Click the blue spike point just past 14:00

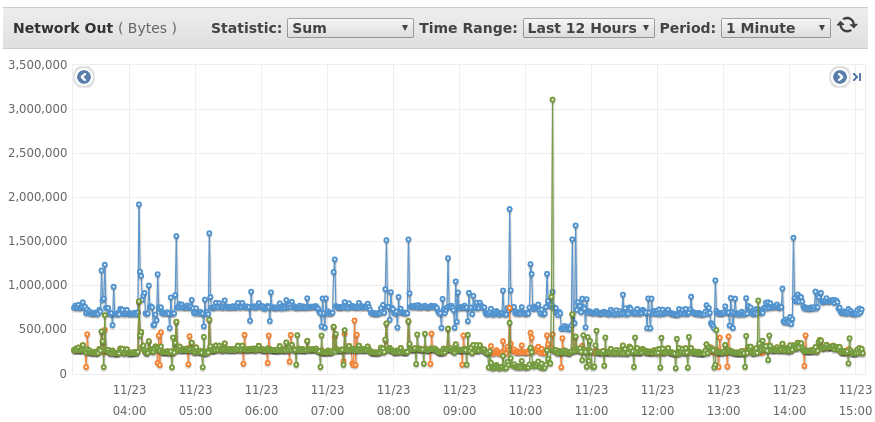click(793, 238)
